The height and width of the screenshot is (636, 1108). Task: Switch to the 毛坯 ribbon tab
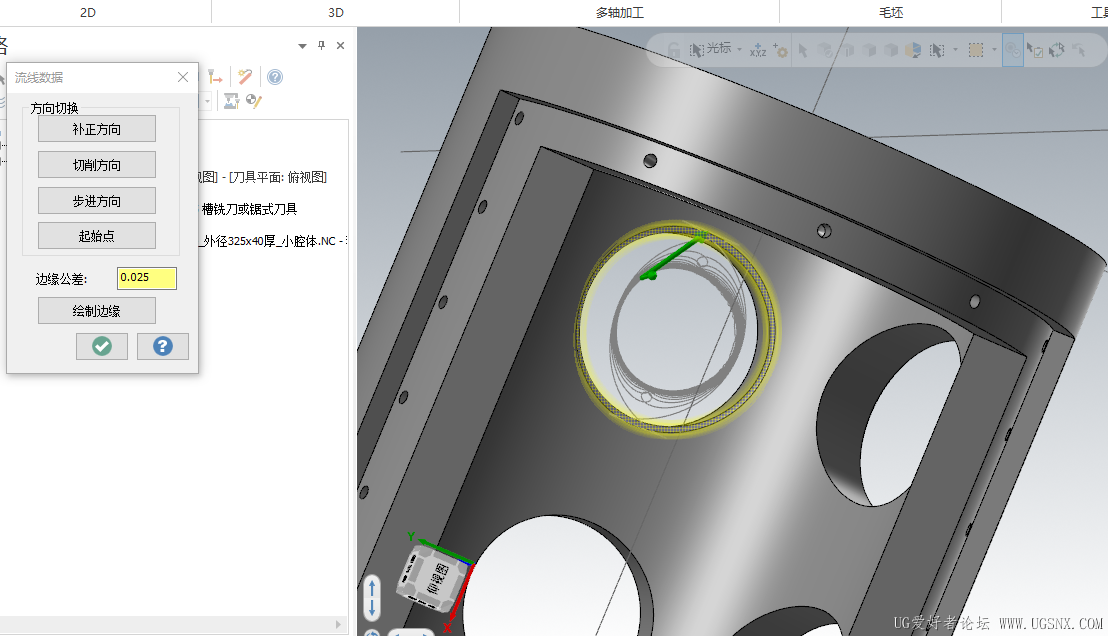(890, 12)
